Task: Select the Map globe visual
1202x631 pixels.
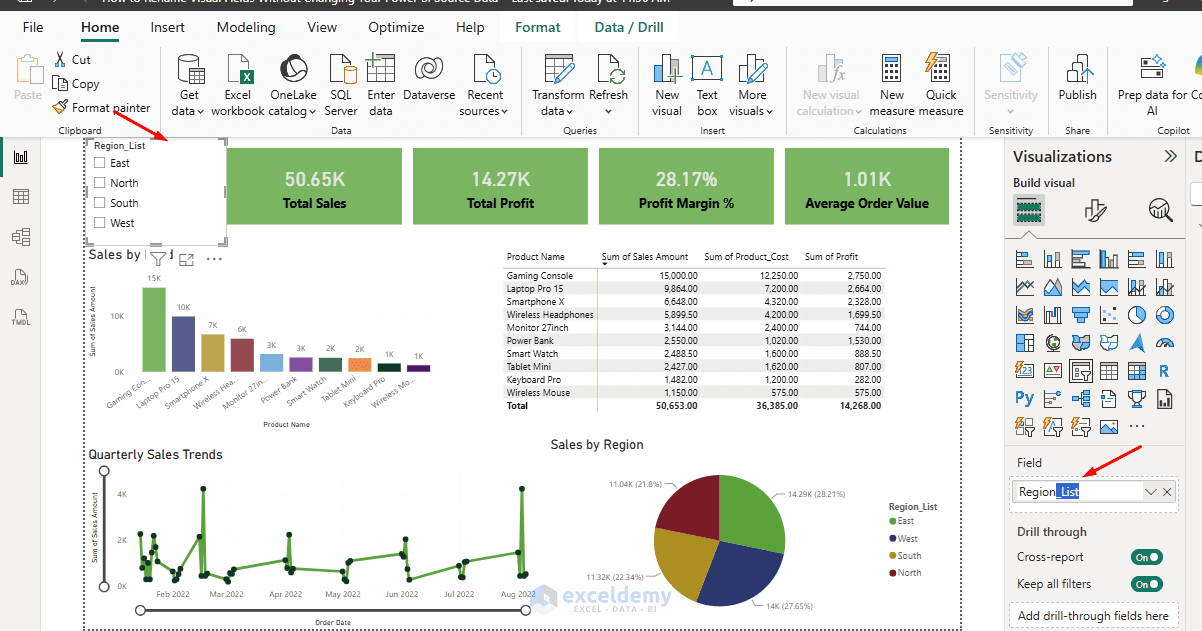Action: click(x=1053, y=343)
